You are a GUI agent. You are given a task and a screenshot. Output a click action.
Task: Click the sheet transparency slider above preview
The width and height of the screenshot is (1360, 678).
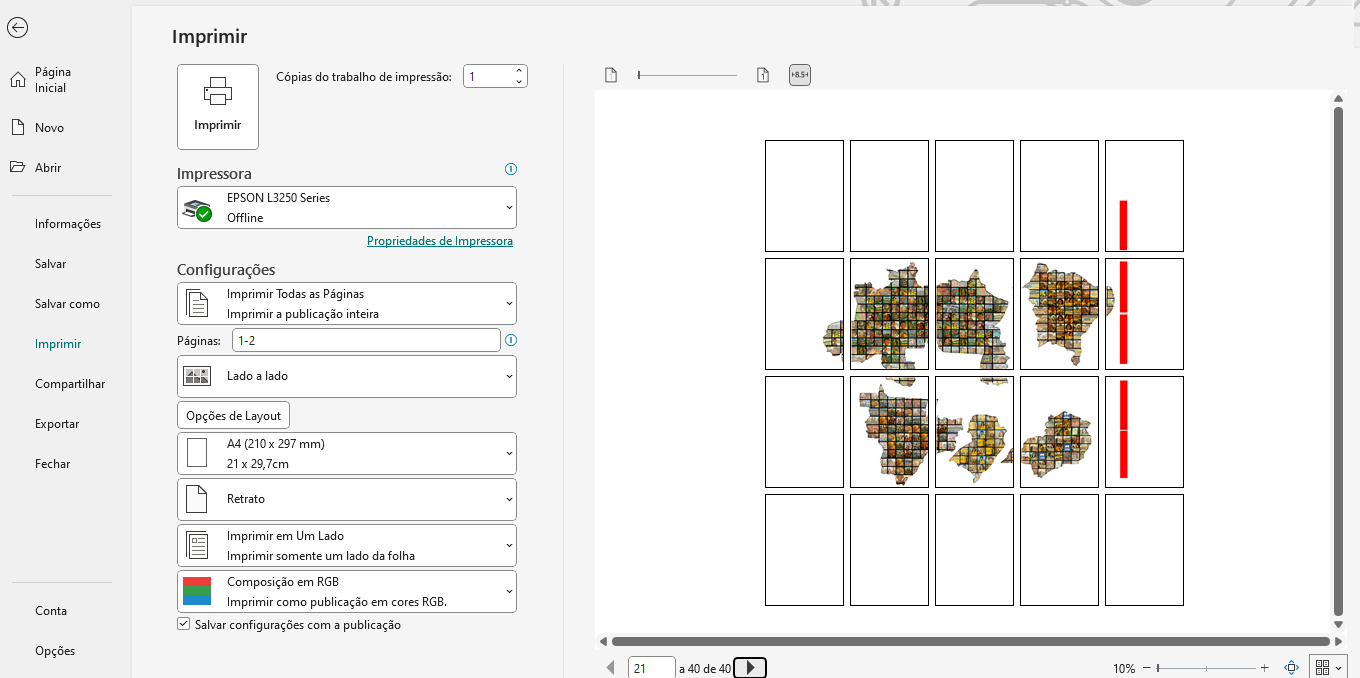point(687,75)
